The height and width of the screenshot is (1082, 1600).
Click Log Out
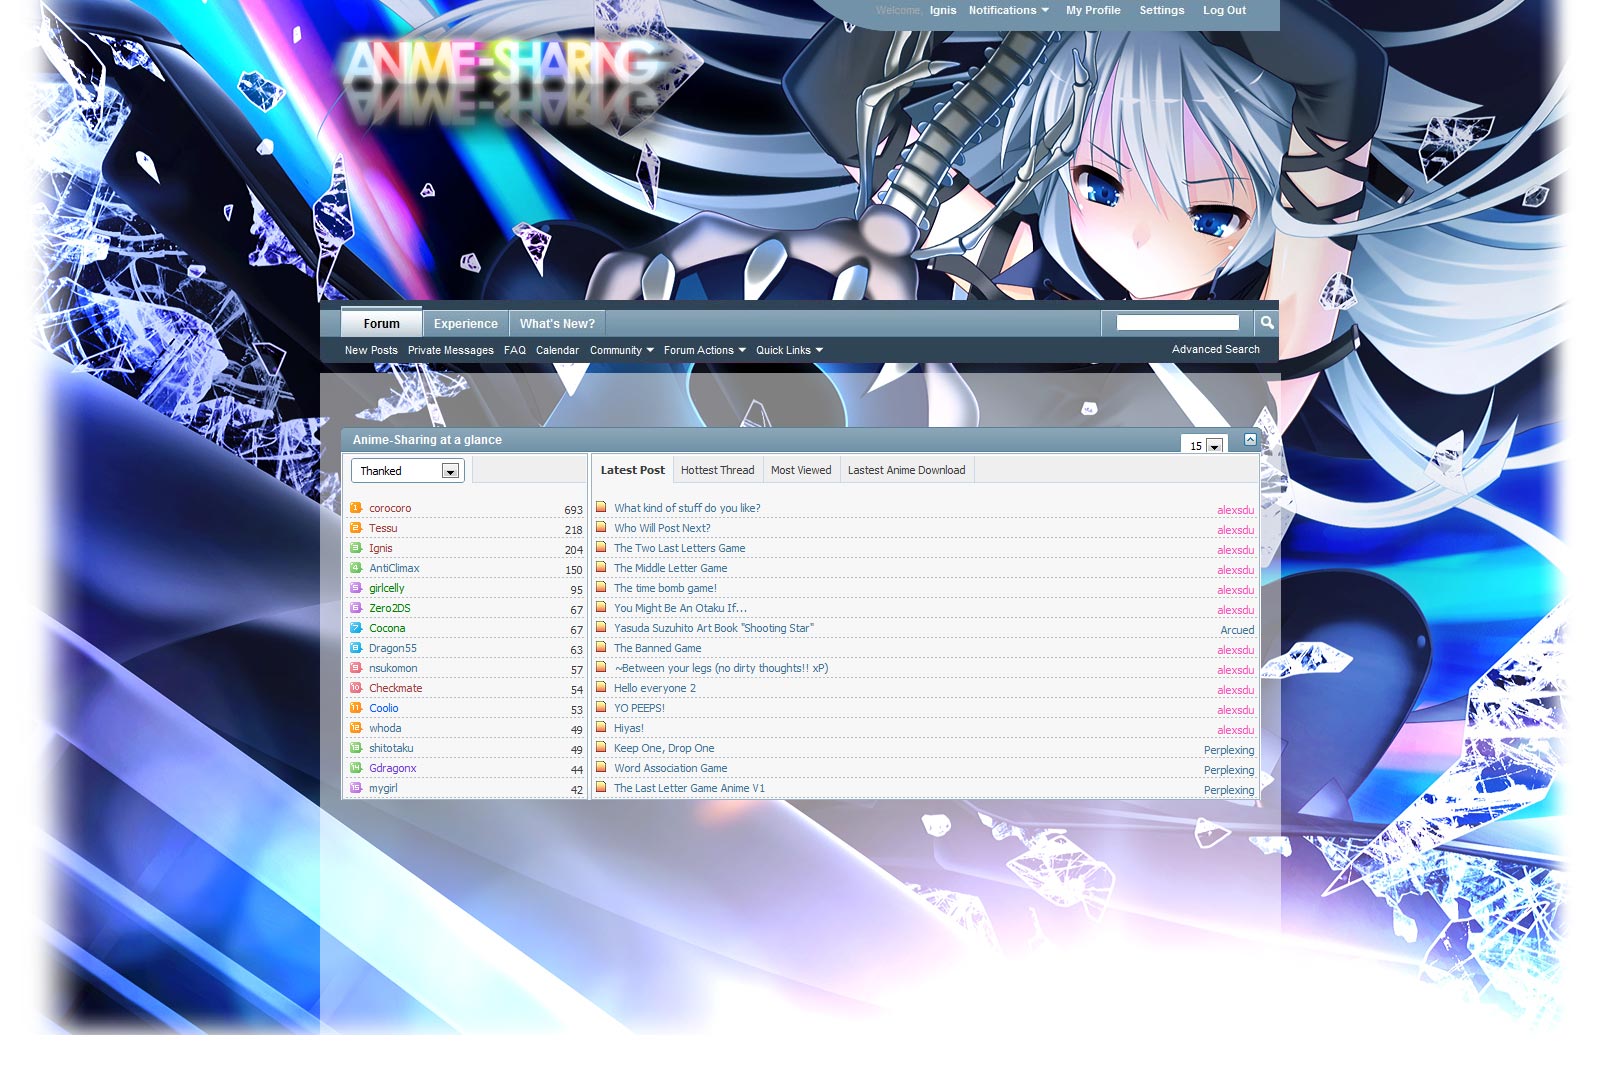coord(1224,10)
